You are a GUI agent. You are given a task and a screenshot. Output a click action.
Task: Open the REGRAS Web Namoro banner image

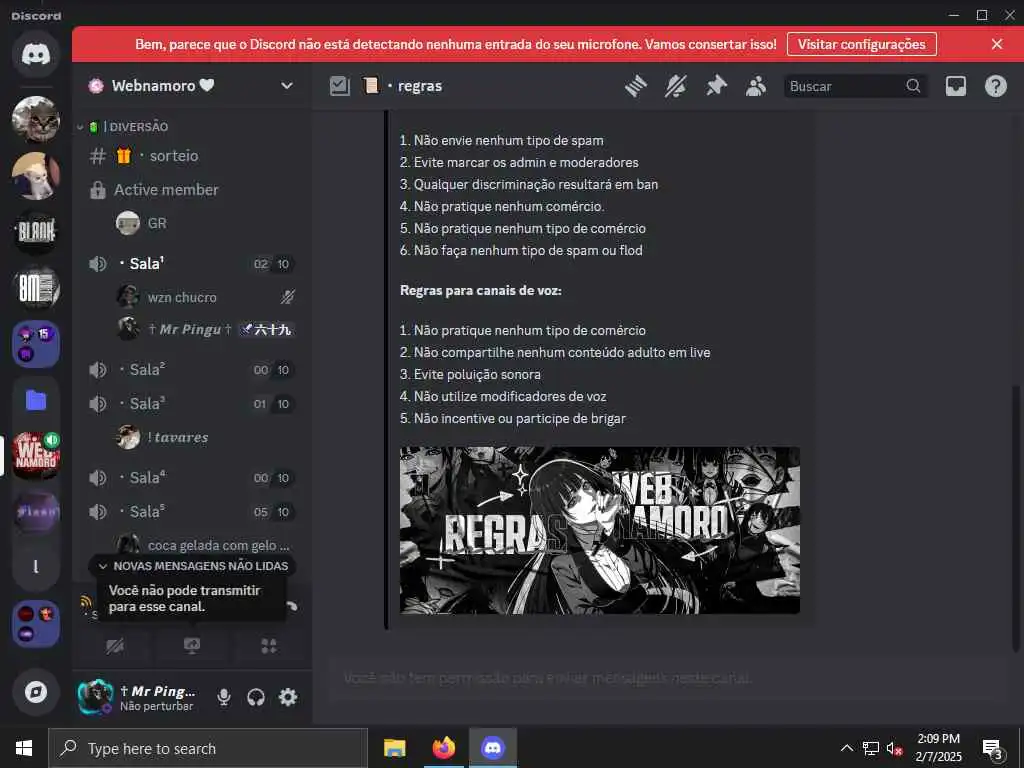click(x=600, y=530)
